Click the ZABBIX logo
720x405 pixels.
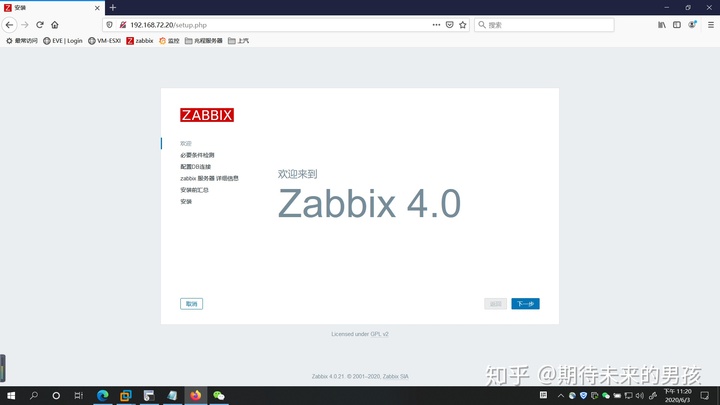point(207,115)
